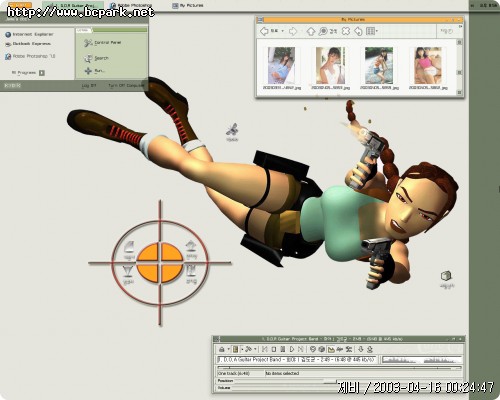This screenshot has height=400, width=500.
Task: Toggle the highlighted playlist icon in player toolbar
Action: (x=235, y=349)
